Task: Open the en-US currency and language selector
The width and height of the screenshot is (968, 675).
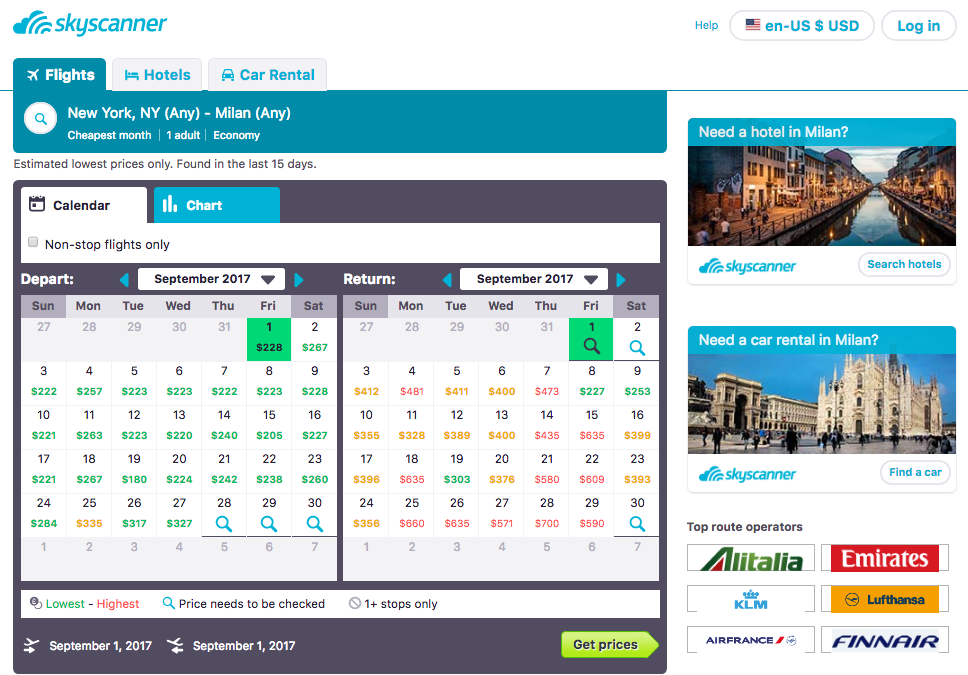Action: [801, 25]
